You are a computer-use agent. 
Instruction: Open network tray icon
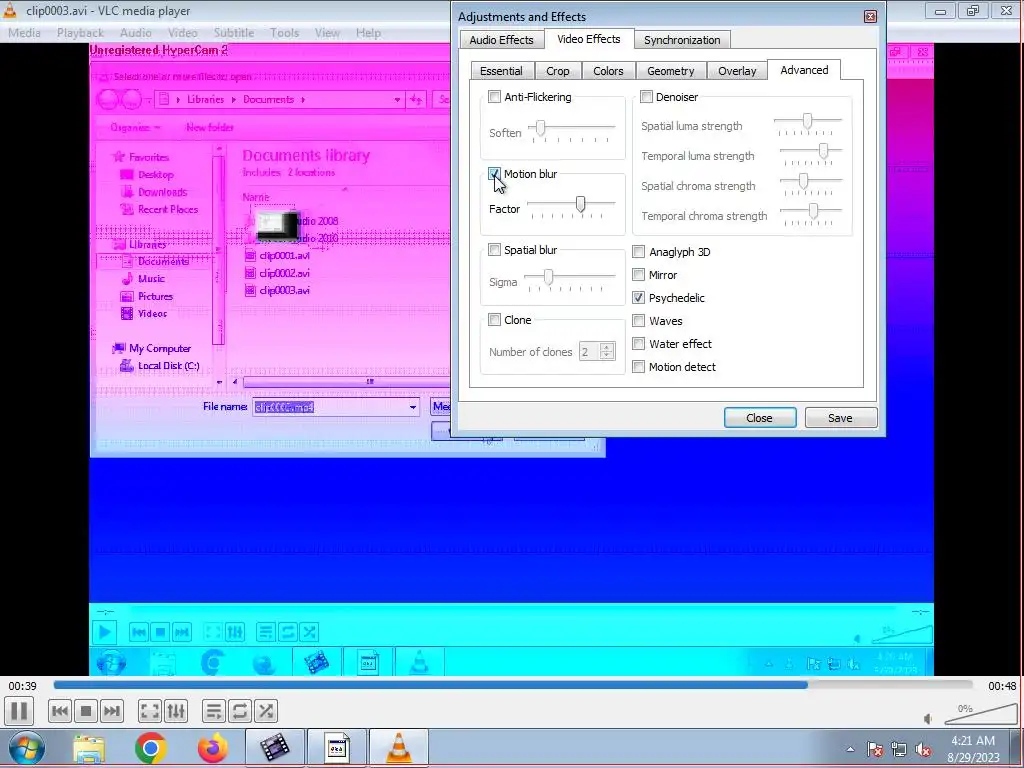[899, 749]
